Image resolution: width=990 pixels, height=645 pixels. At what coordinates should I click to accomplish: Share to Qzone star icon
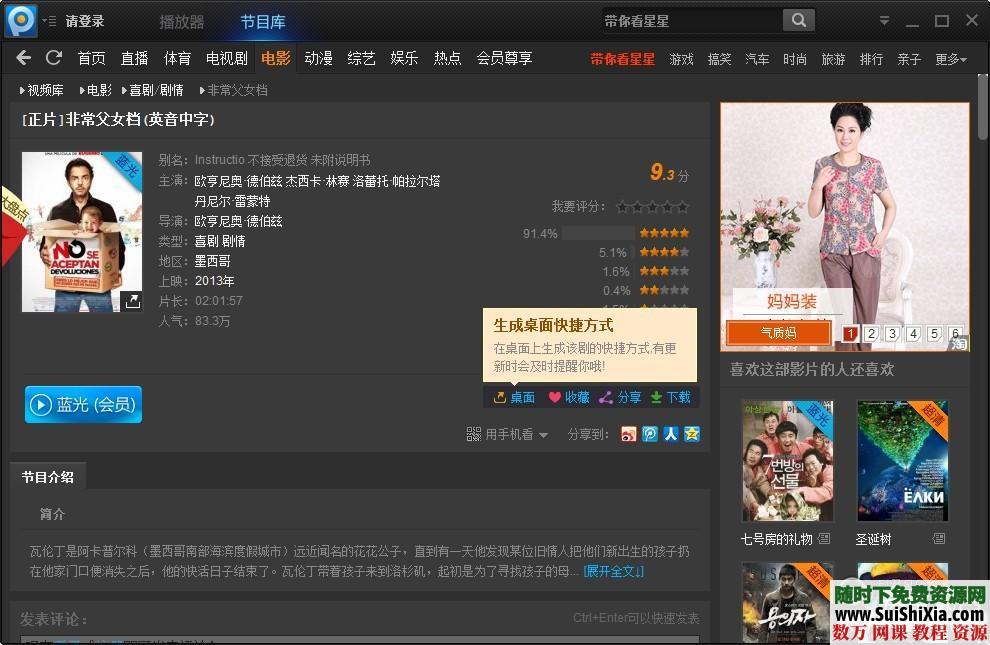692,434
